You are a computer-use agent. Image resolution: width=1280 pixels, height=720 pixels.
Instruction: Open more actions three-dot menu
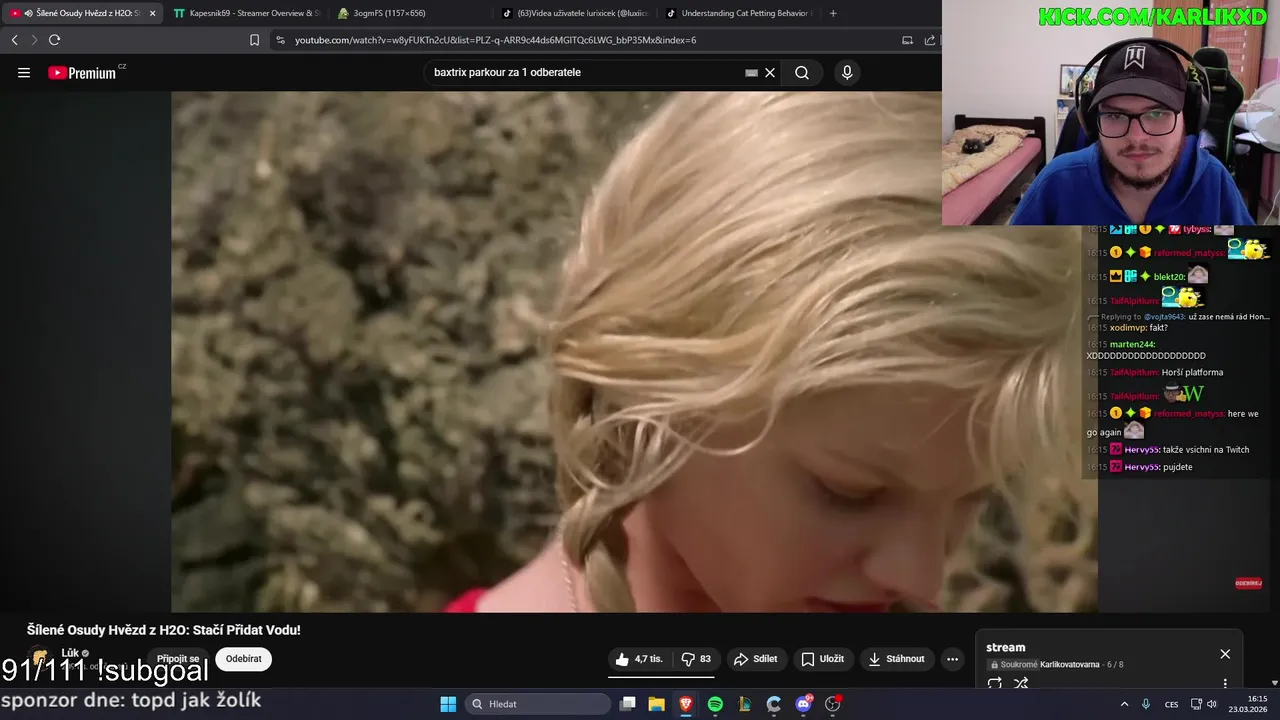[x=952, y=659]
